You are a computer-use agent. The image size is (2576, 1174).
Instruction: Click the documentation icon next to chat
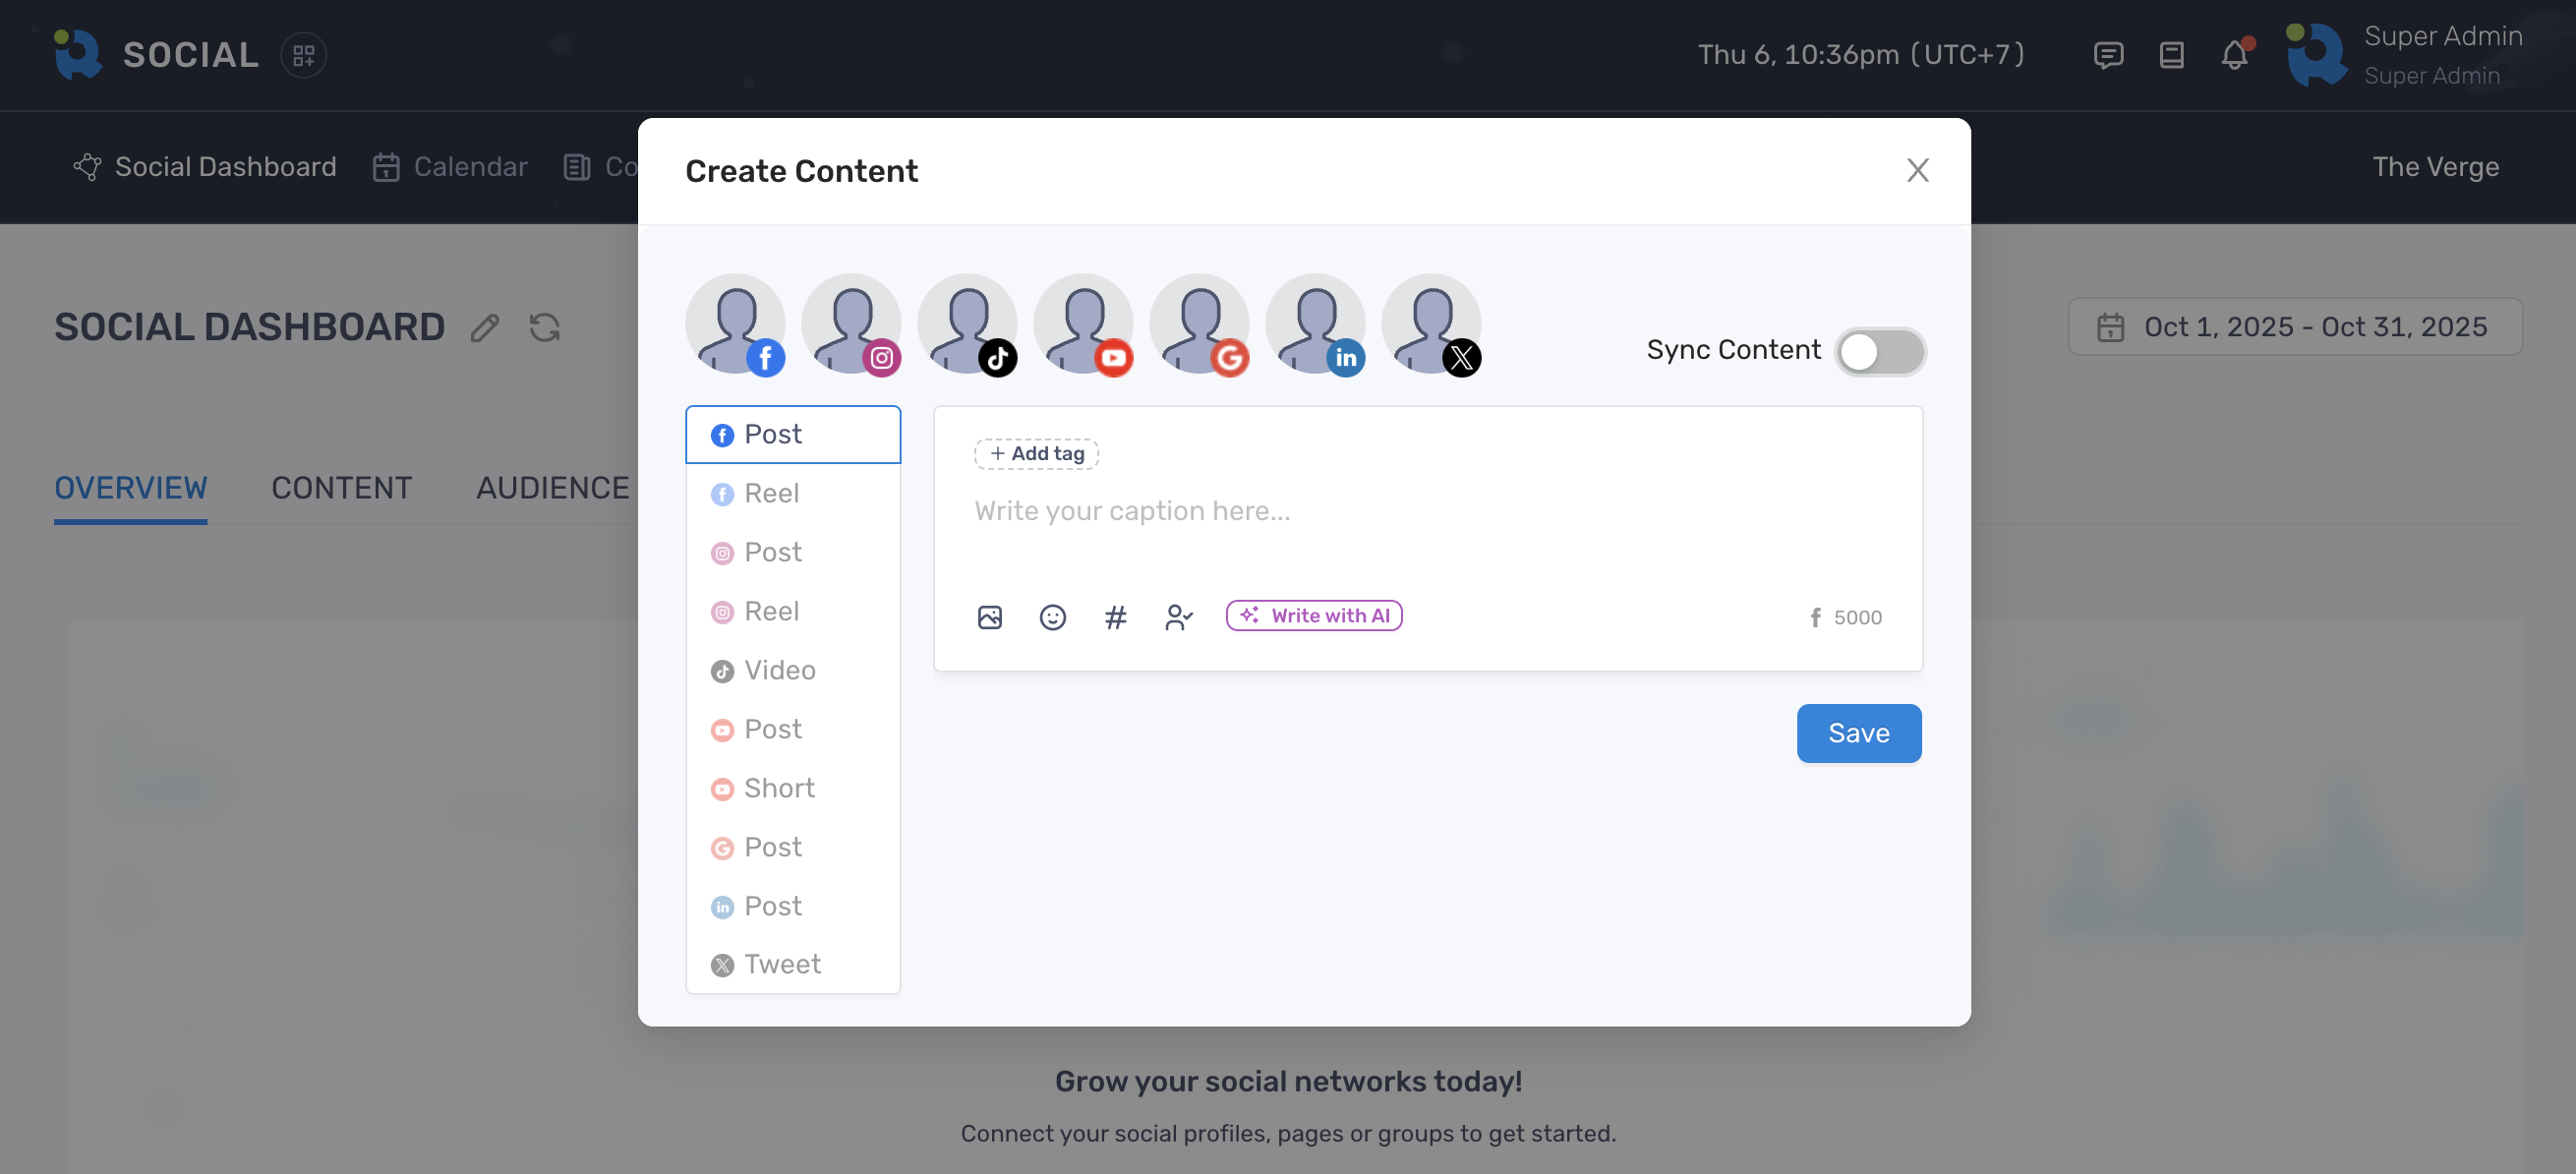click(x=2170, y=55)
